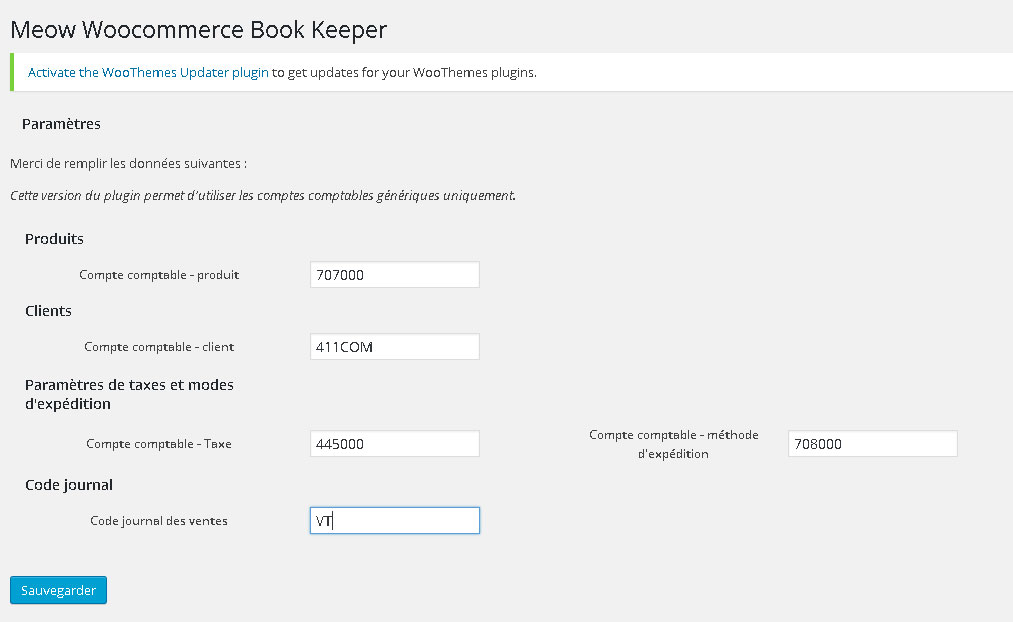Click the Code journal heading
Viewport: 1013px width, 622px height.
click(69, 485)
